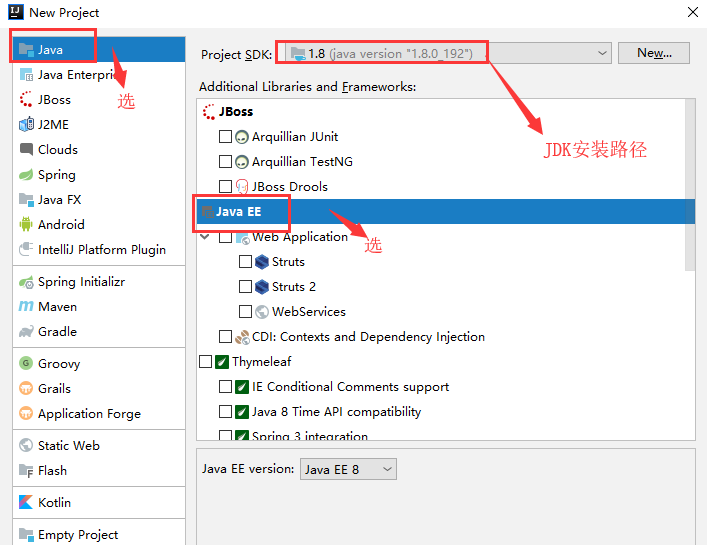Click the orange Grails icon
The height and width of the screenshot is (545, 707).
coord(26,388)
